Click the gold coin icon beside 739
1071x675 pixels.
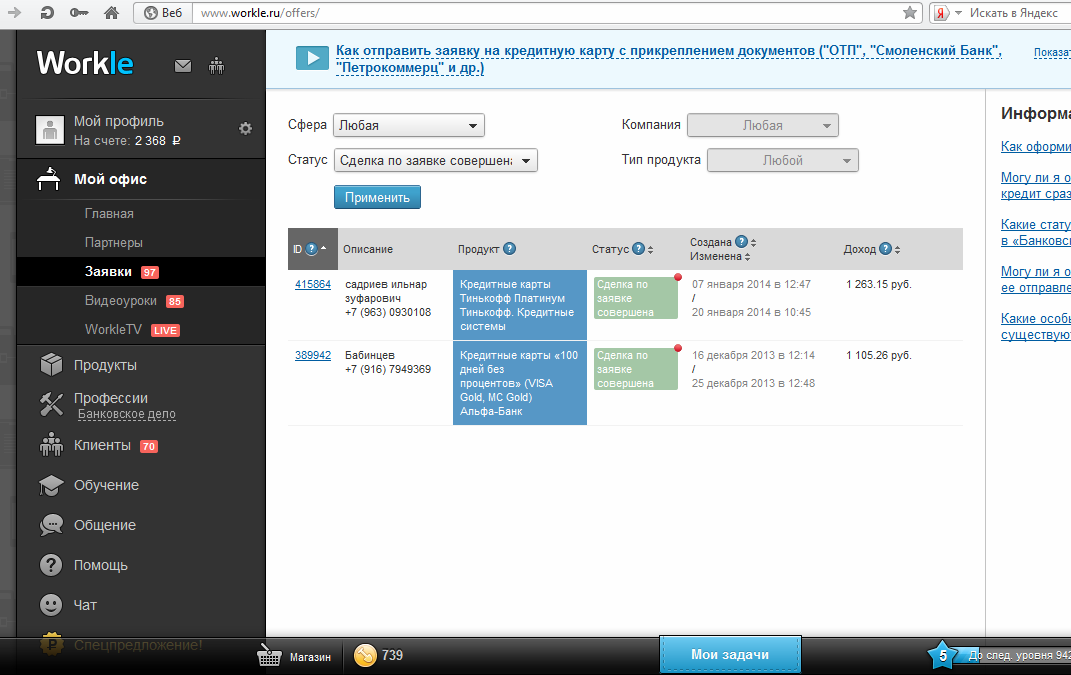365,655
